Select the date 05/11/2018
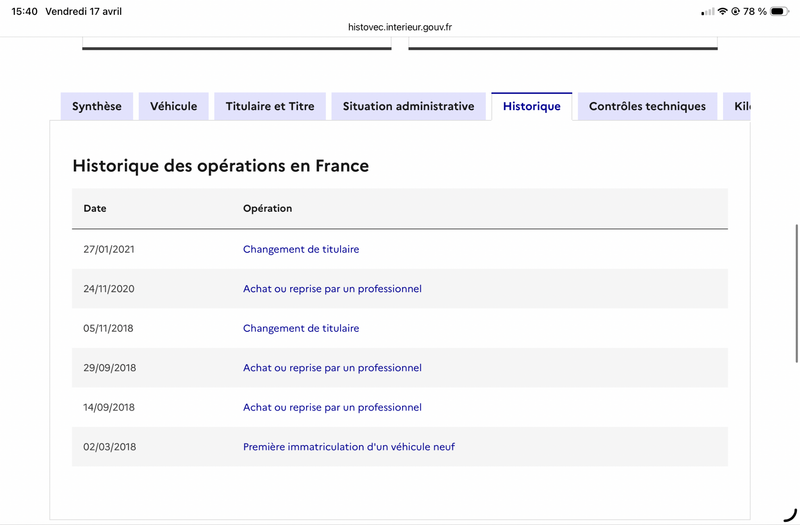This screenshot has width=800, height=525. [108, 328]
